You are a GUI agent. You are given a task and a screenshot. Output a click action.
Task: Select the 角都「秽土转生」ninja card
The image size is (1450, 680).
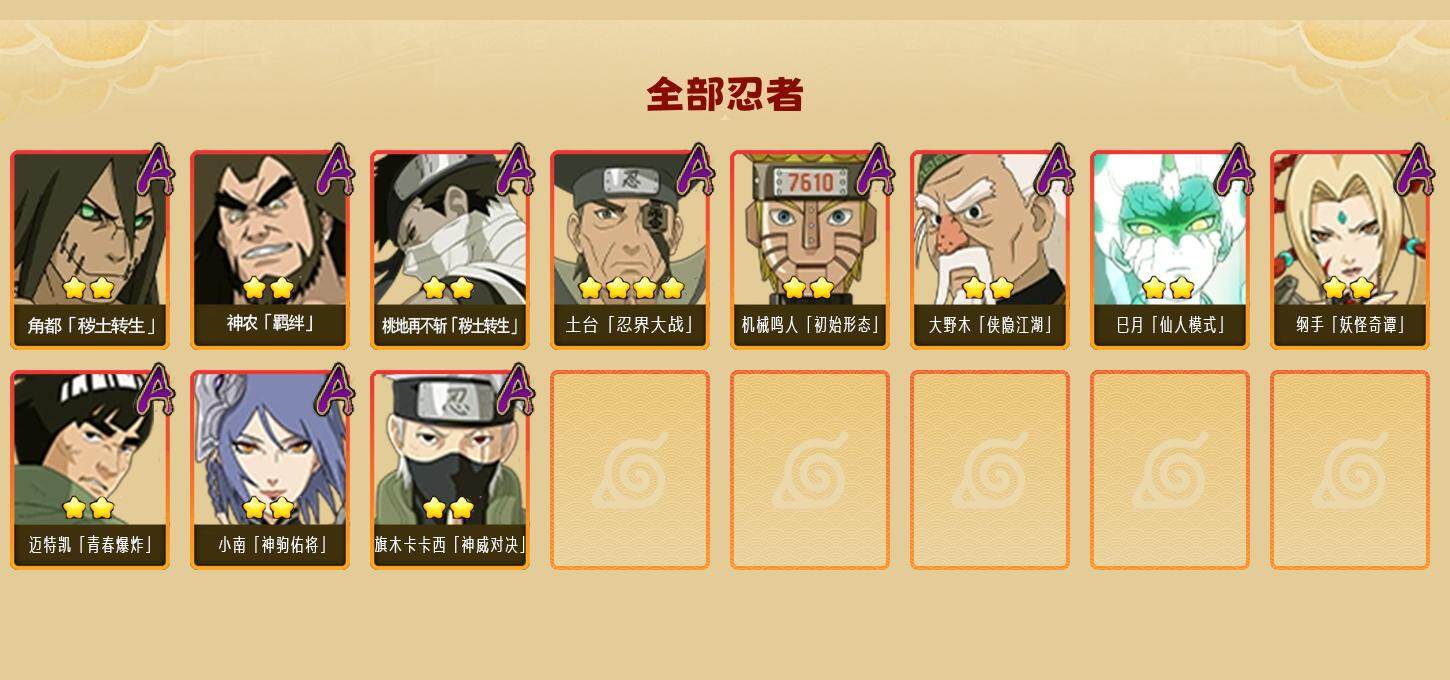(x=90, y=250)
